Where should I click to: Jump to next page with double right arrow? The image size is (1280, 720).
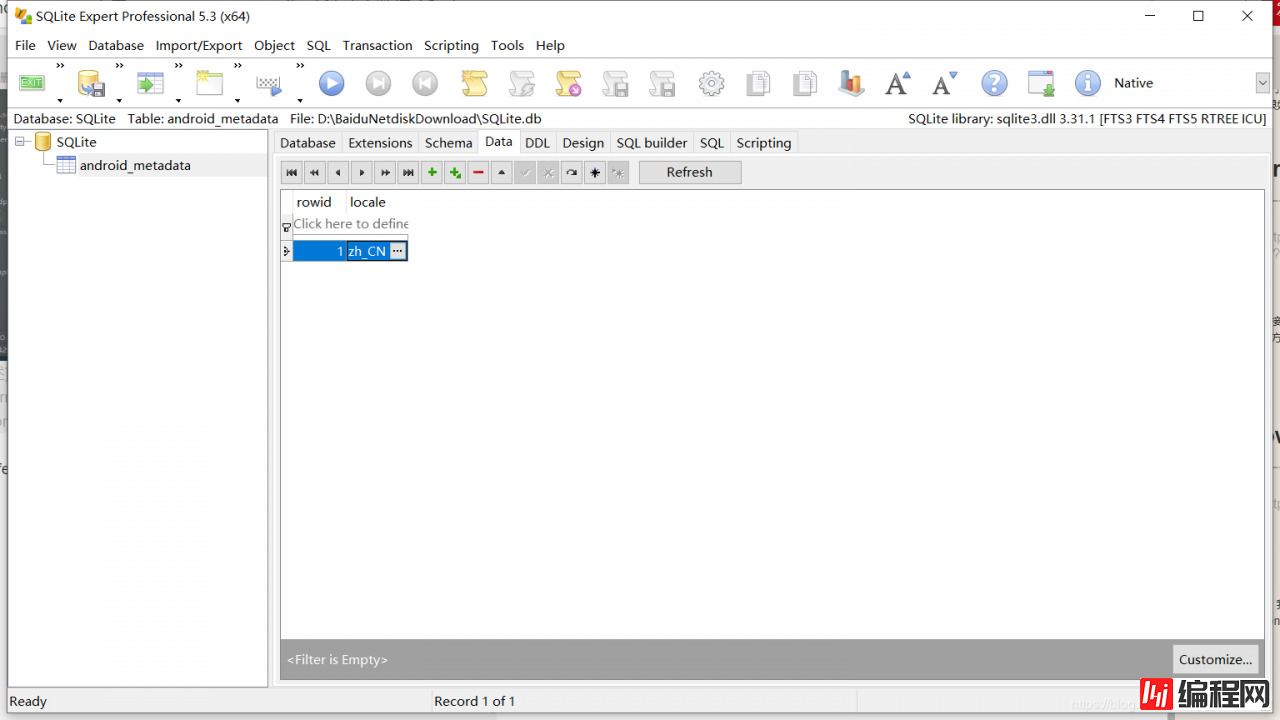tap(385, 172)
